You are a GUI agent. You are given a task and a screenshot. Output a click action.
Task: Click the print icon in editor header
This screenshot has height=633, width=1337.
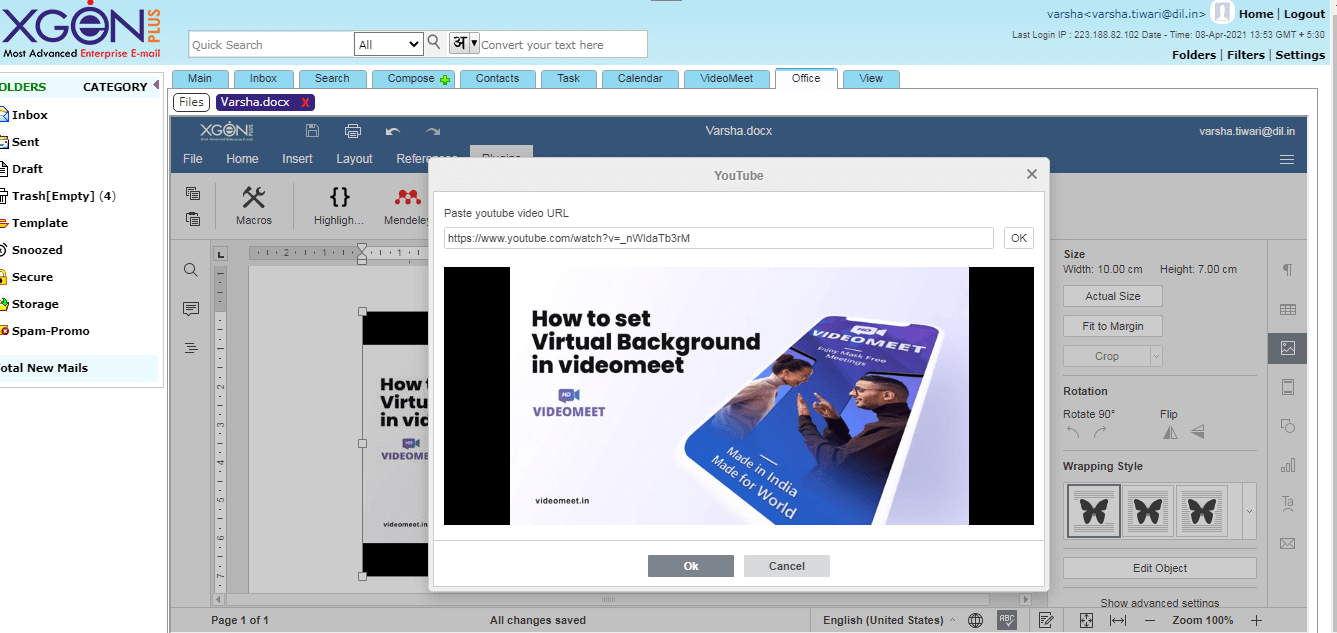pyautogui.click(x=352, y=131)
